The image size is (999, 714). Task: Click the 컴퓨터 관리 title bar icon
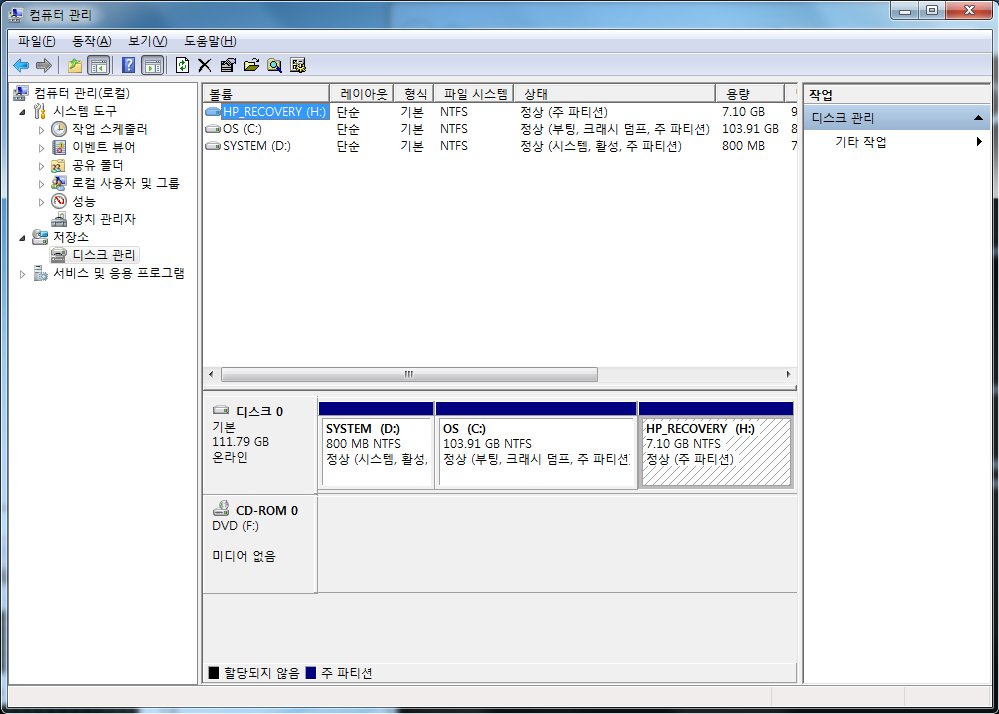(x=17, y=14)
